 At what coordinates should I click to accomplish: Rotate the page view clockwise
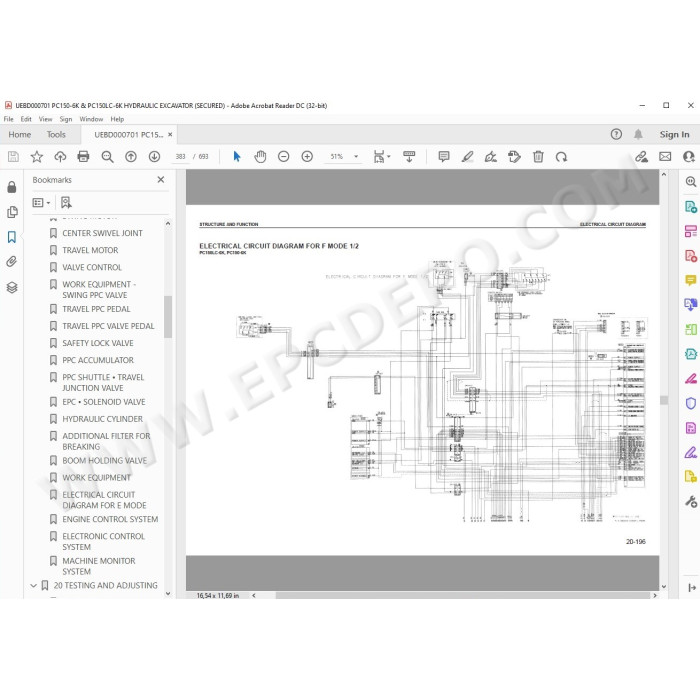(561, 157)
